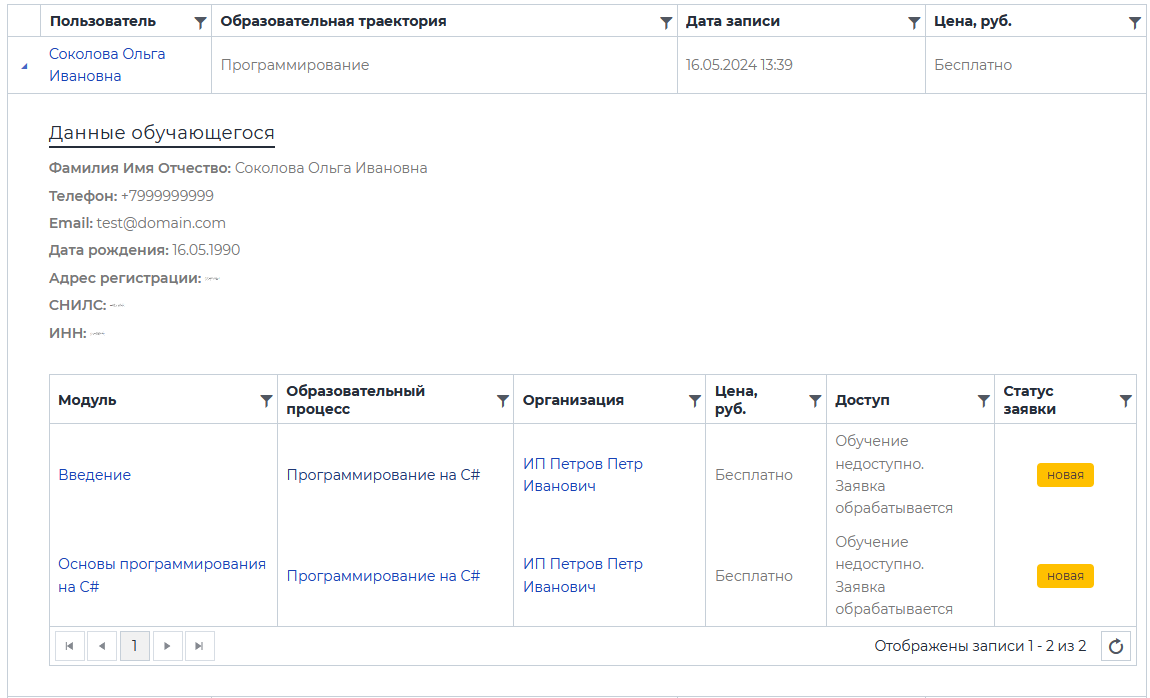Collapse the Соколова Ольга Ивановна row
The height and width of the screenshot is (698, 1150).
[24, 66]
